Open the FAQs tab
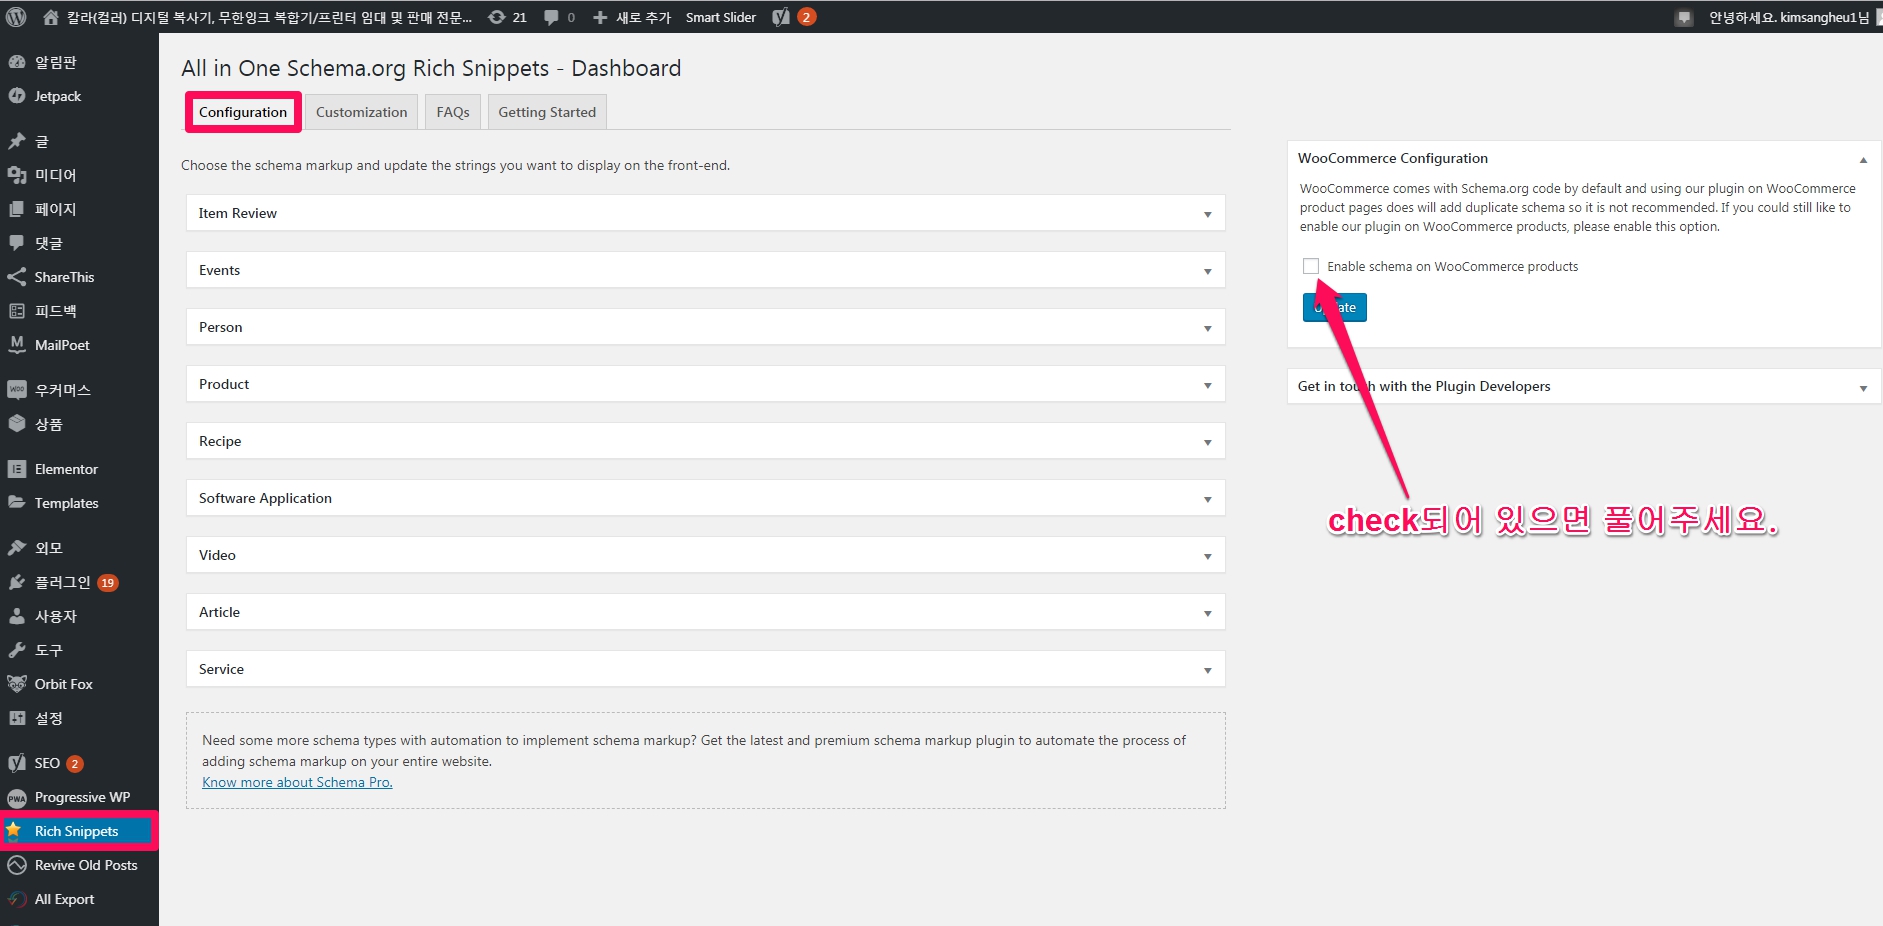The image size is (1883, 926). coord(453,112)
